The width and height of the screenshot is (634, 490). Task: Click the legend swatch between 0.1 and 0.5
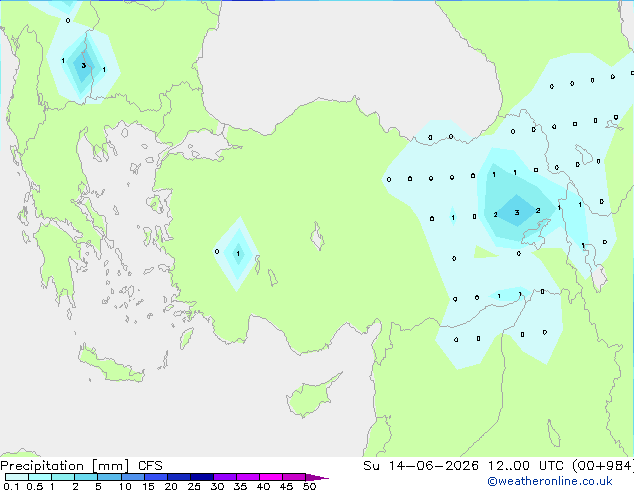[x=17, y=477]
